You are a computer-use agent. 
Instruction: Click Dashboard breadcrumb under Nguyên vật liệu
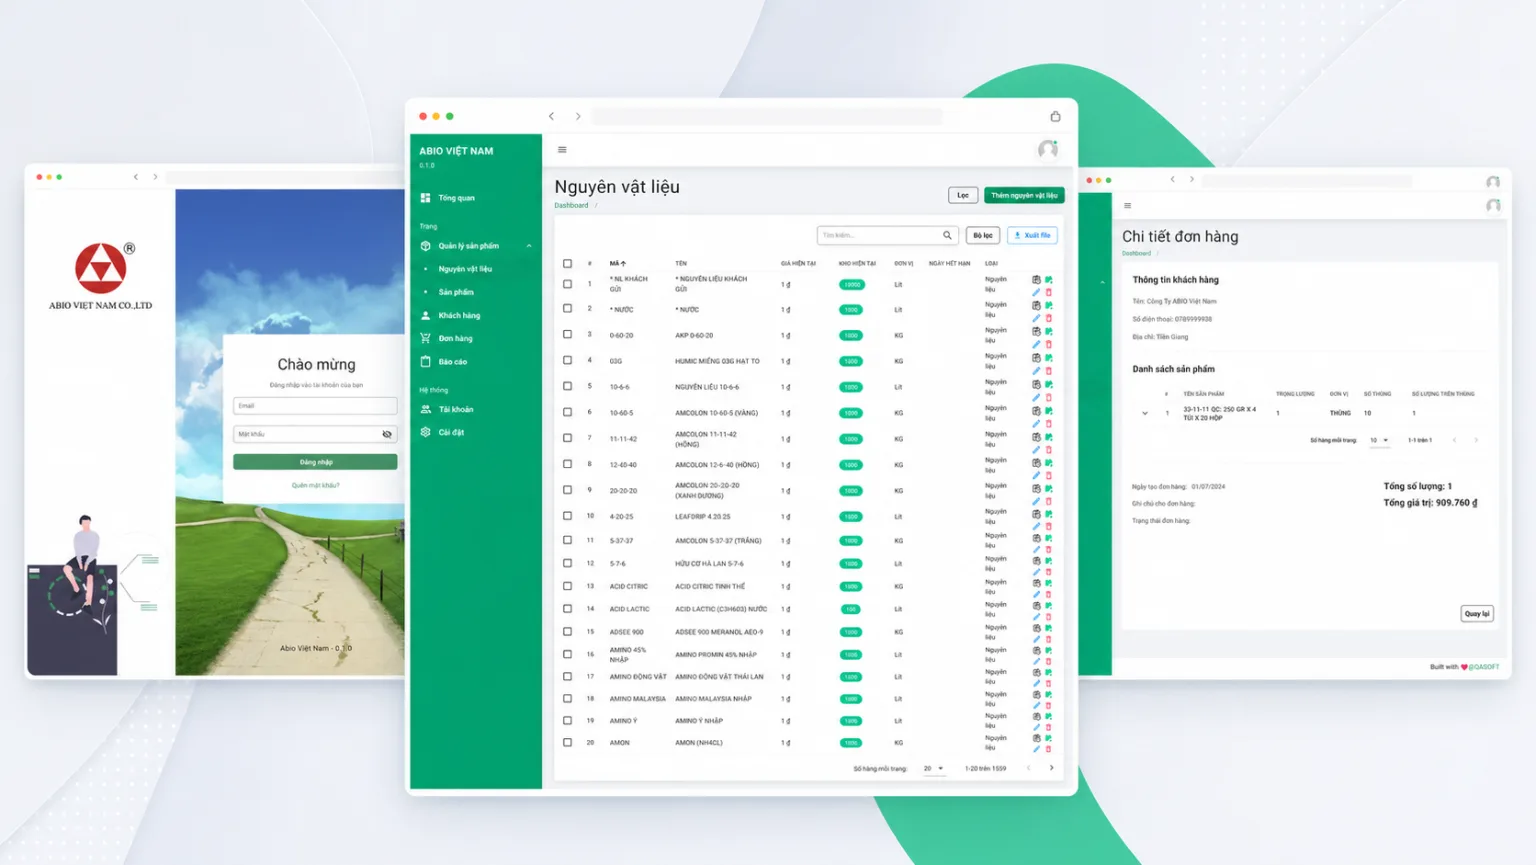(x=571, y=206)
